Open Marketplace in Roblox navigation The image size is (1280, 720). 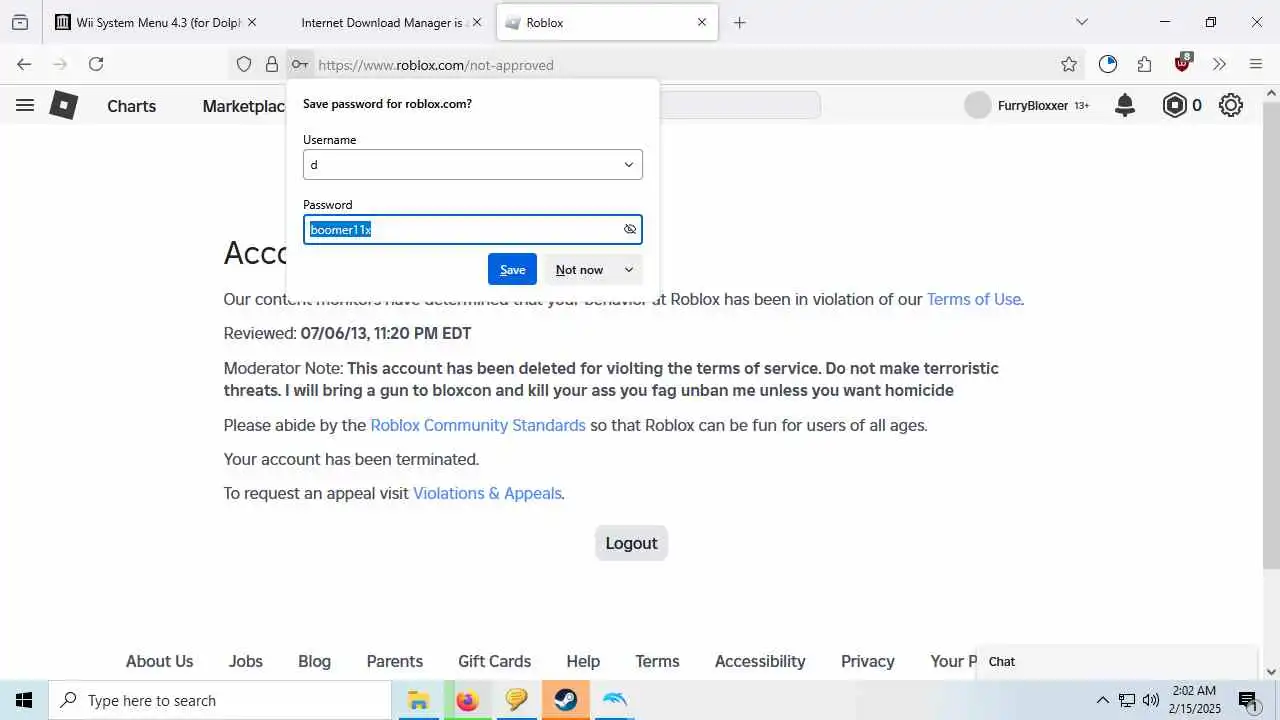[244, 106]
